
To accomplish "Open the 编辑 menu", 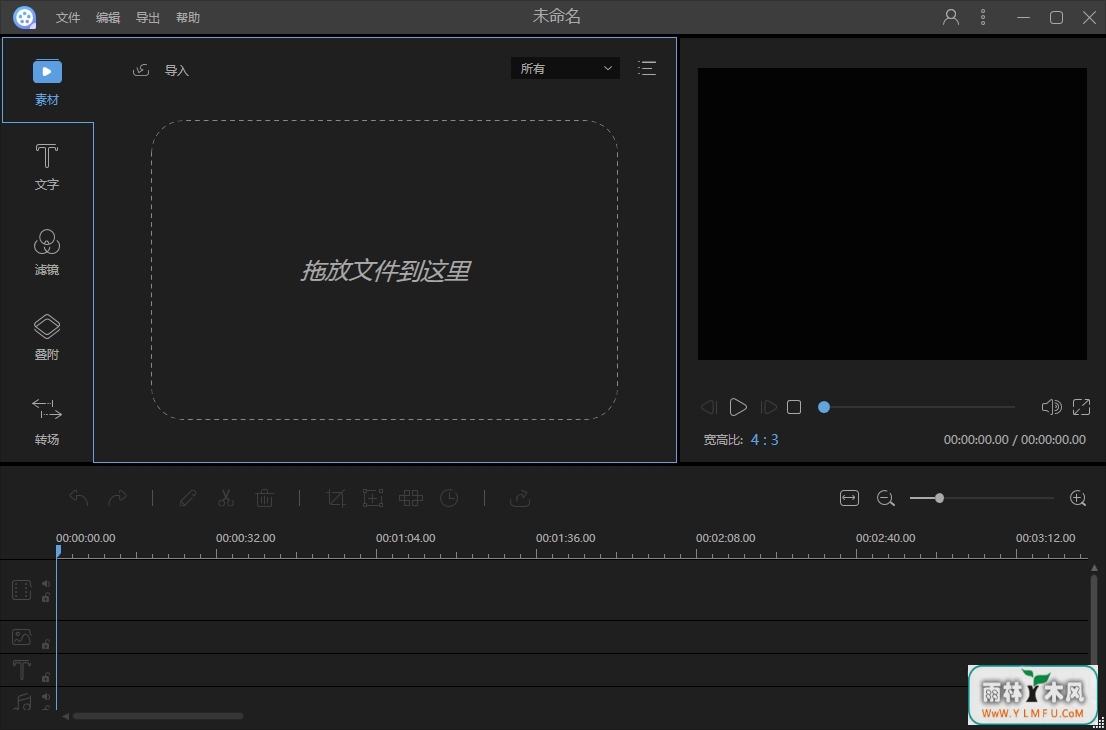I will coord(108,18).
